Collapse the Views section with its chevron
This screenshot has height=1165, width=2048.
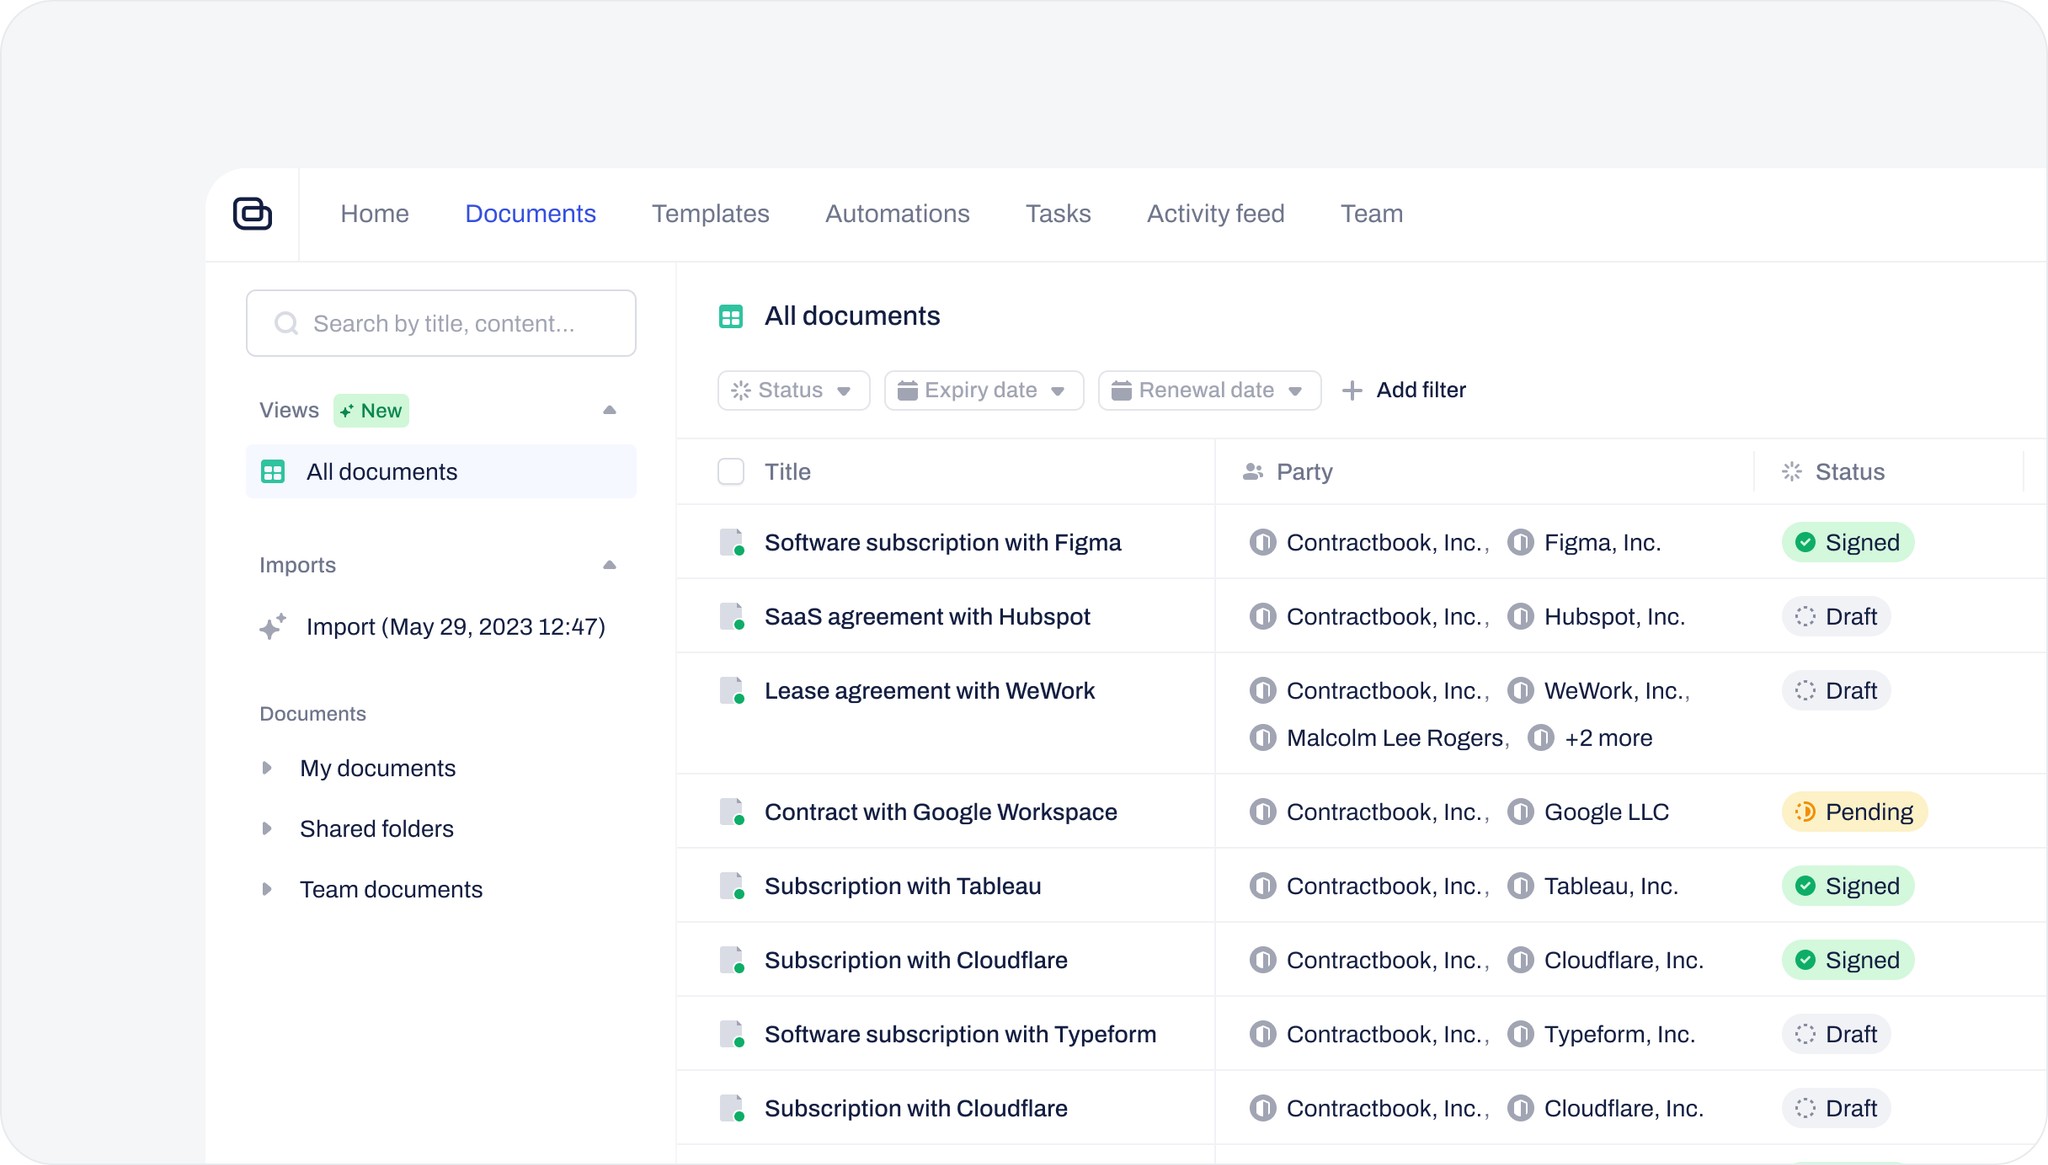point(610,410)
